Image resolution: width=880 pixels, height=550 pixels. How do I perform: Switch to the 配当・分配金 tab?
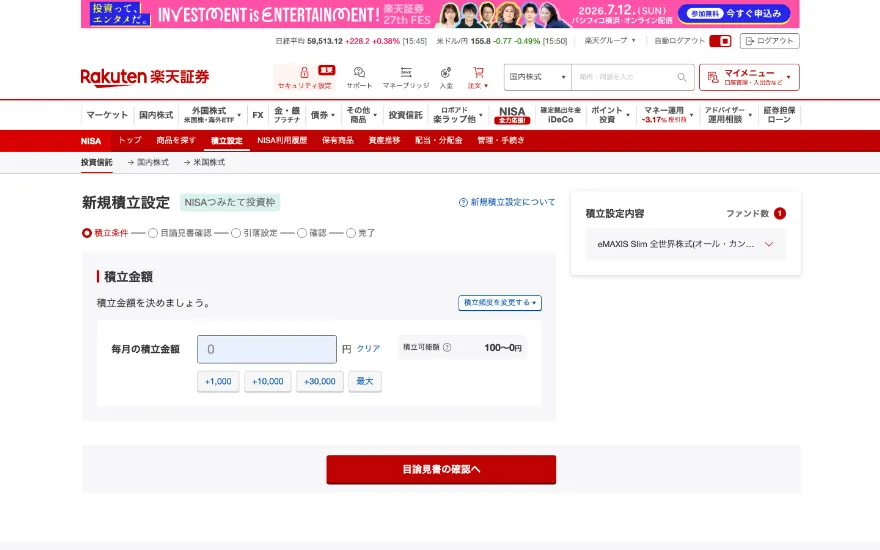pos(438,140)
